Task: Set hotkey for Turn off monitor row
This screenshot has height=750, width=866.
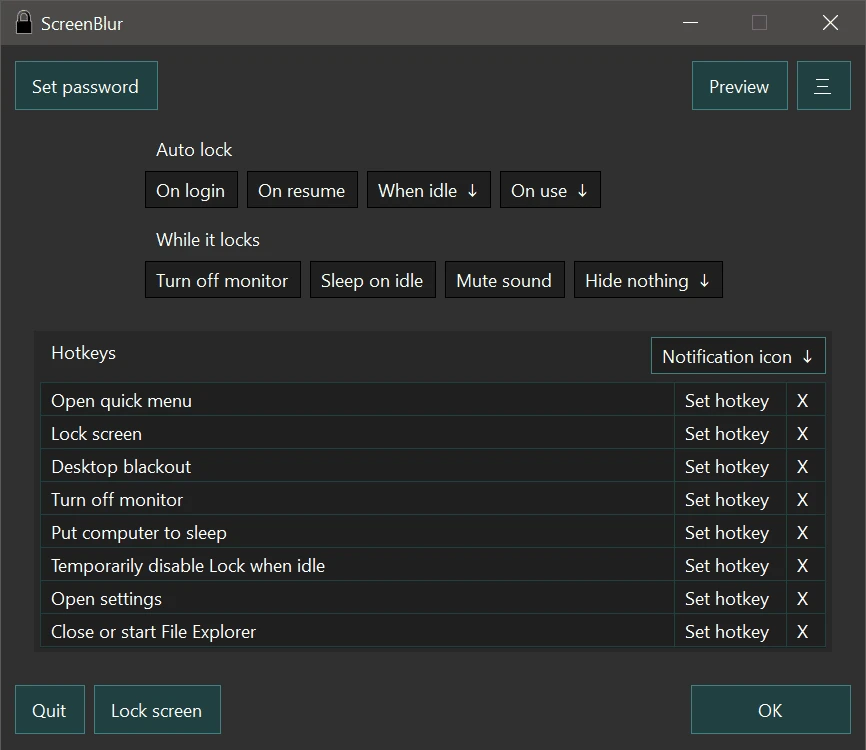Action: (730, 500)
